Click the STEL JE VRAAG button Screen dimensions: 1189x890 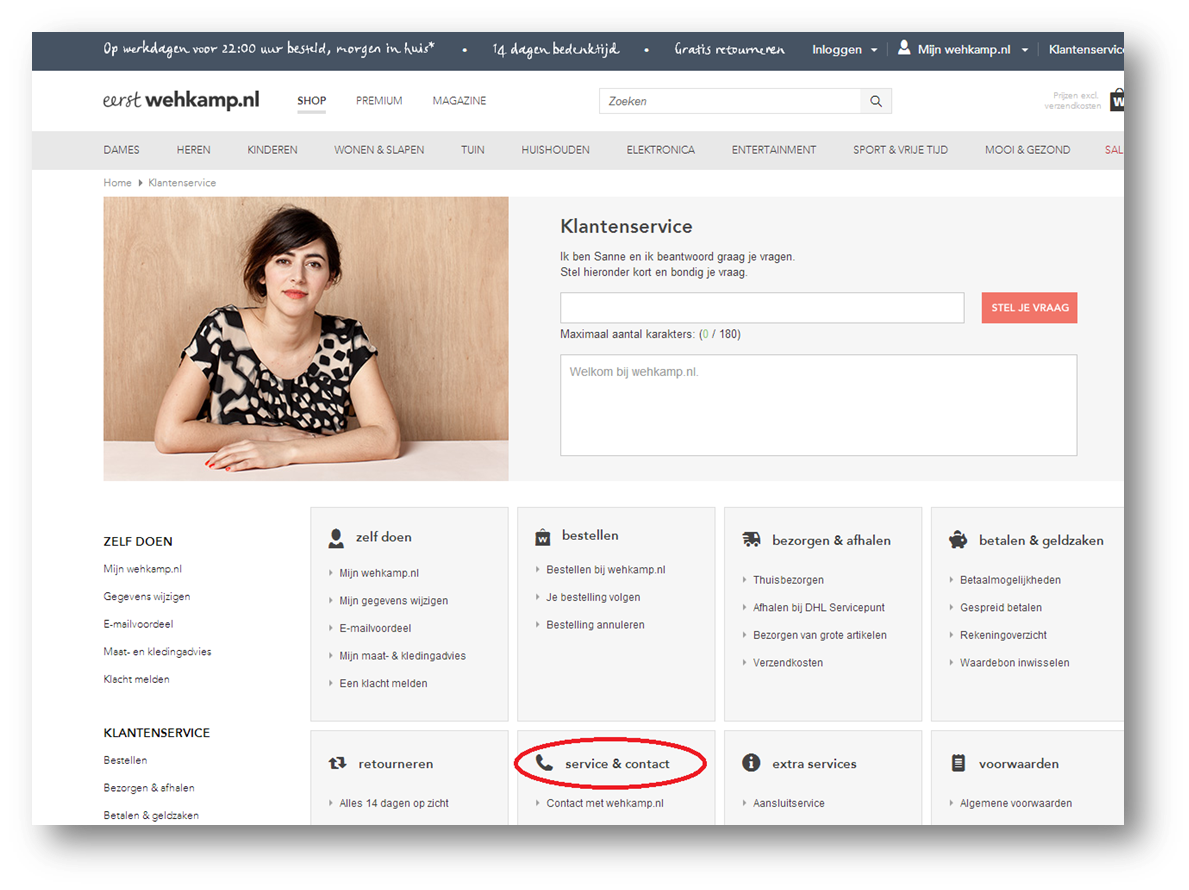pyautogui.click(x=1029, y=308)
